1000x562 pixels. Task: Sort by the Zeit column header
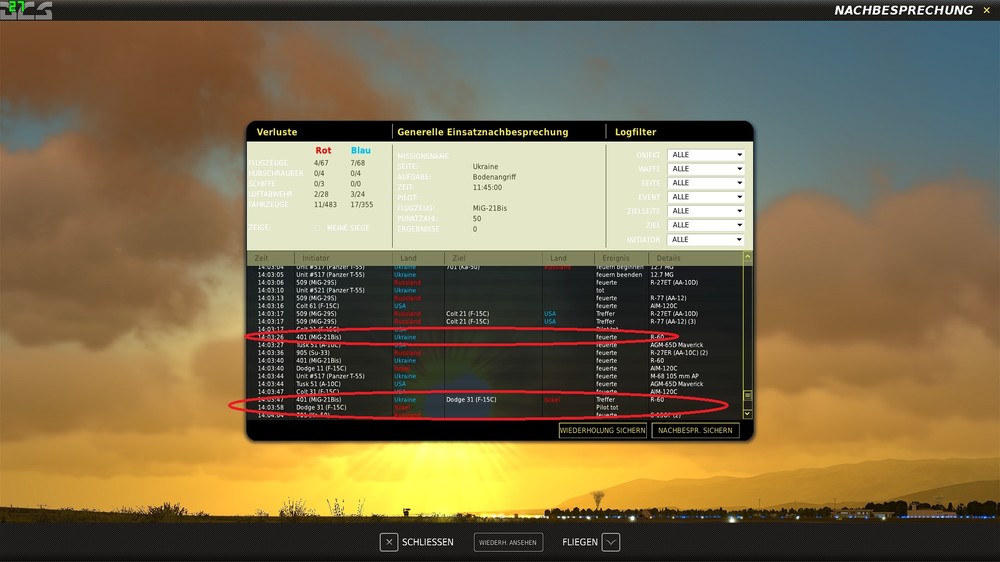(x=261, y=258)
